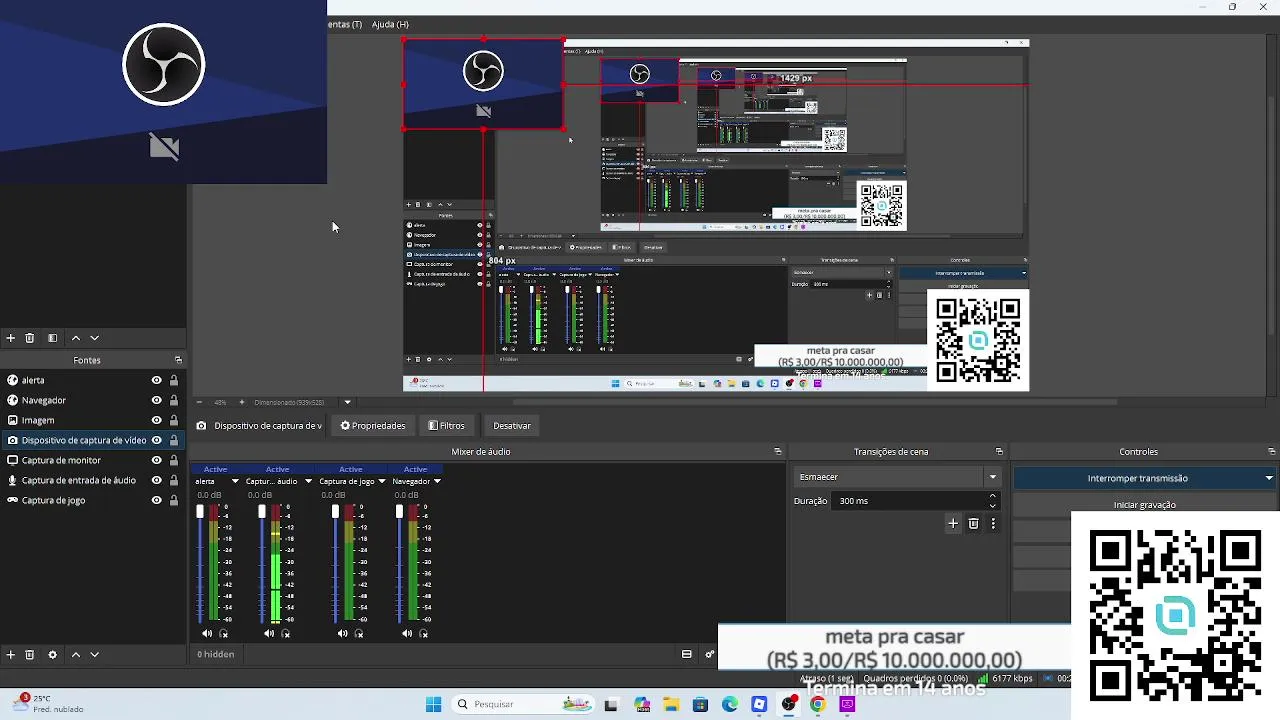Open source properties gear in the Fontes toolbar
Image resolution: width=1280 pixels, height=720 pixels.
(x=52, y=654)
